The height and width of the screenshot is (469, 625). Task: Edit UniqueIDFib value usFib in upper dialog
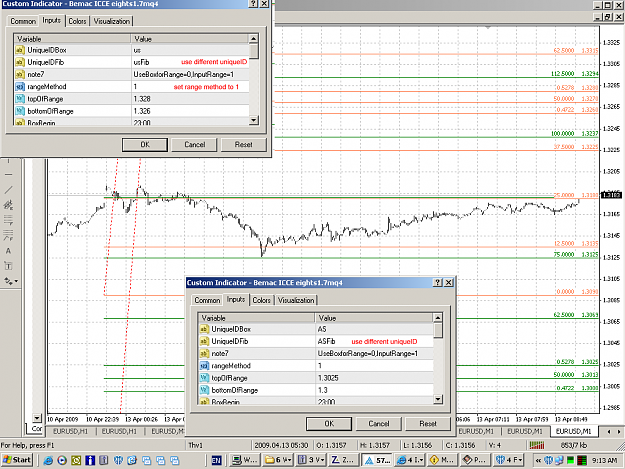coord(191,62)
